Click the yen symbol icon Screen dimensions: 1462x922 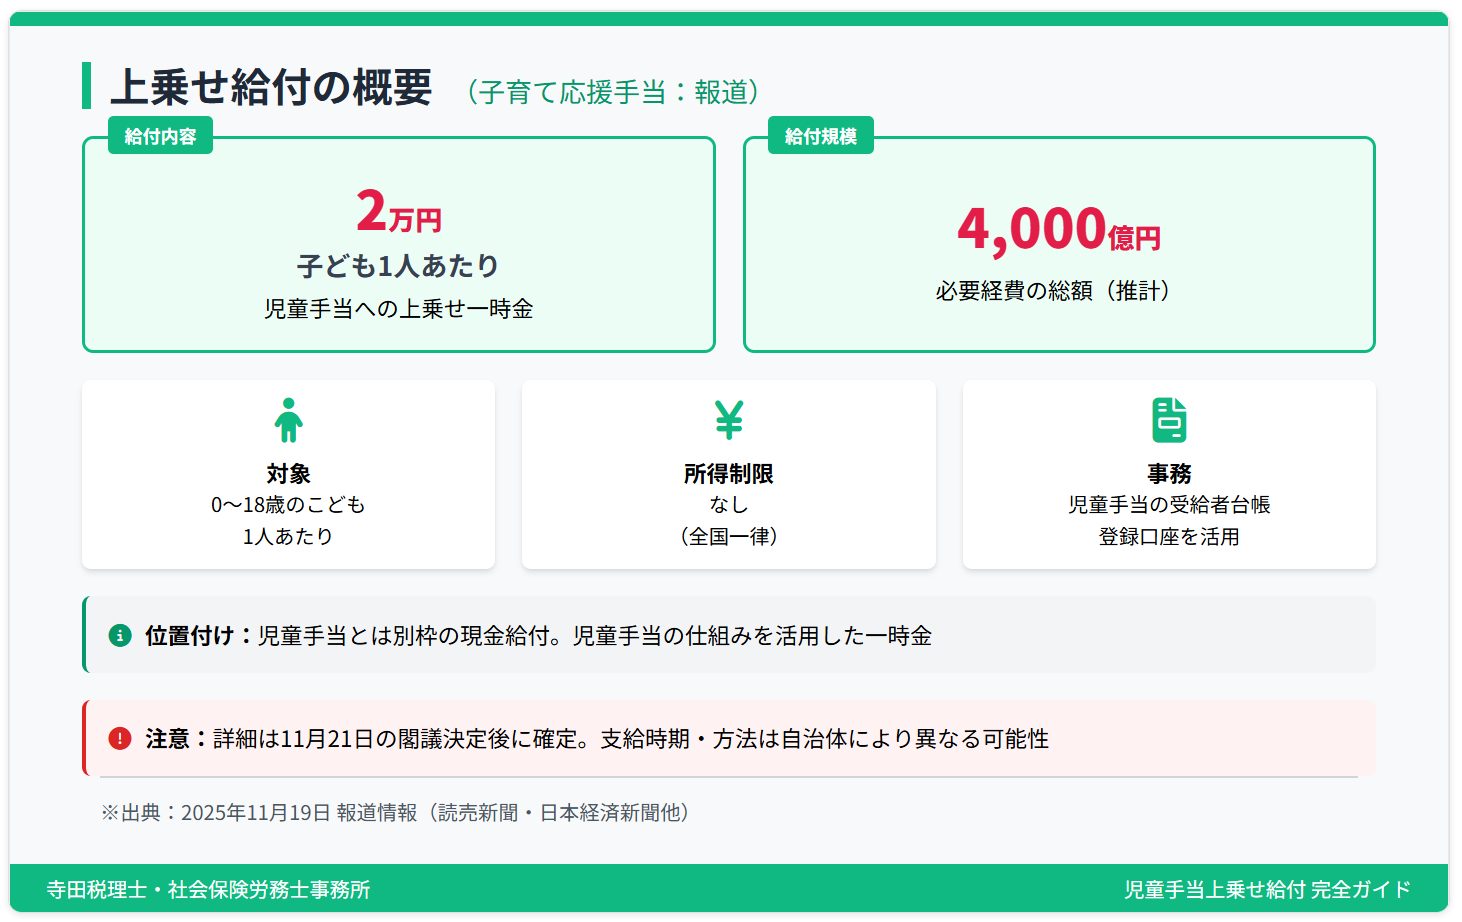[729, 420]
